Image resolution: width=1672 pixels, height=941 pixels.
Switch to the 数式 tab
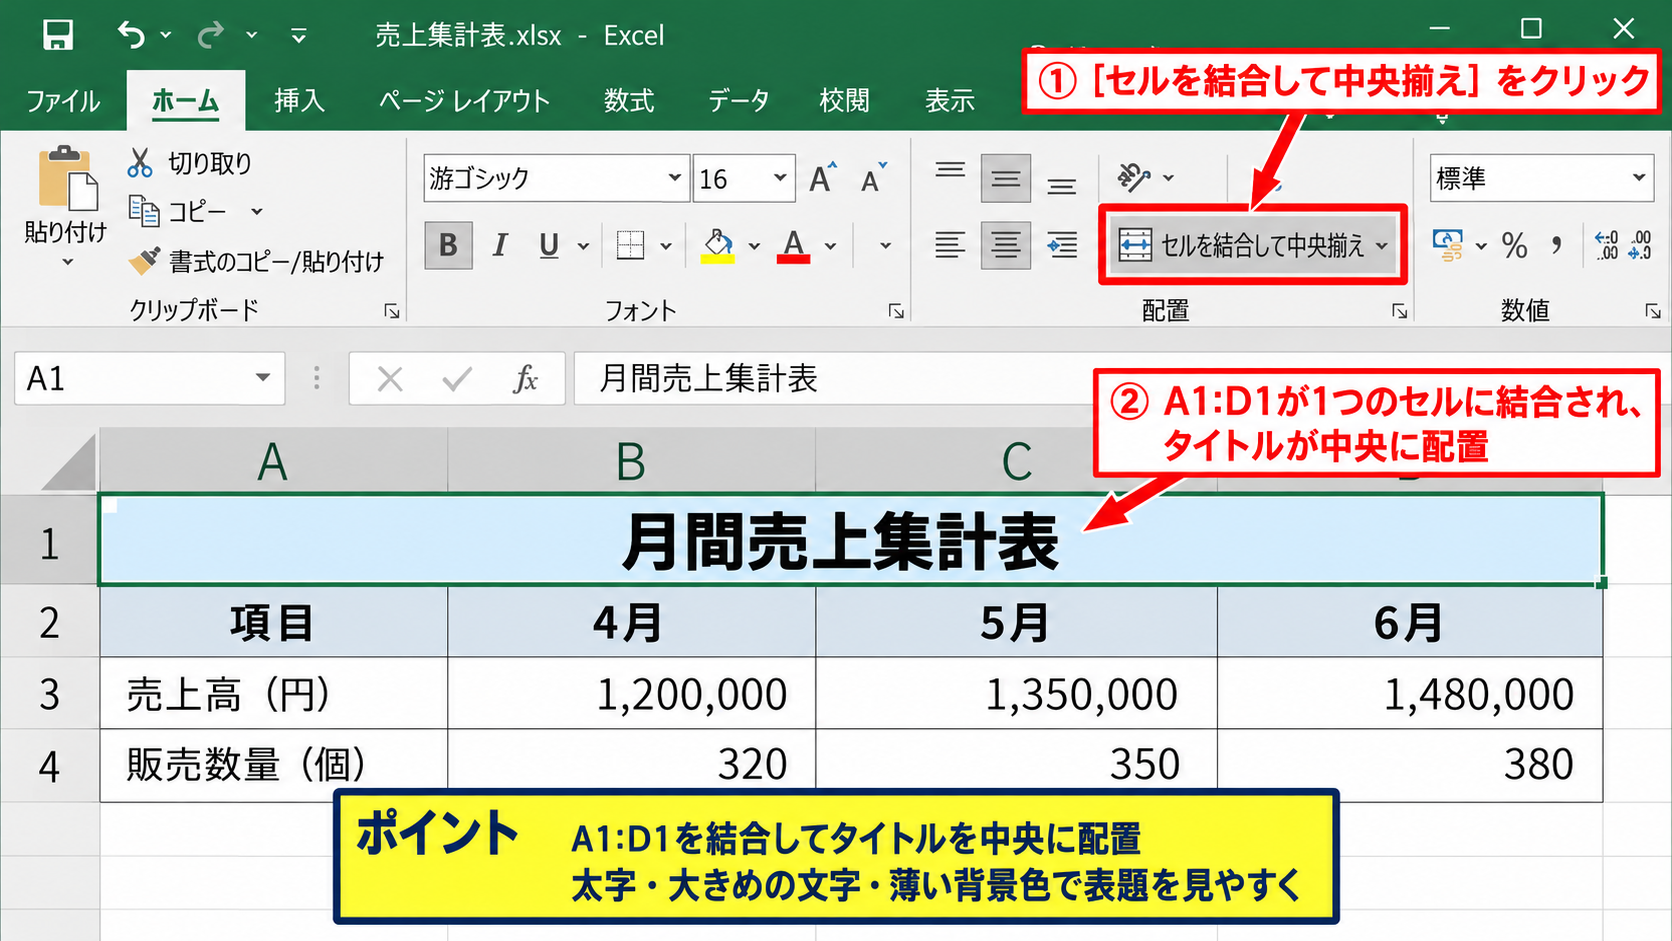[x=628, y=101]
